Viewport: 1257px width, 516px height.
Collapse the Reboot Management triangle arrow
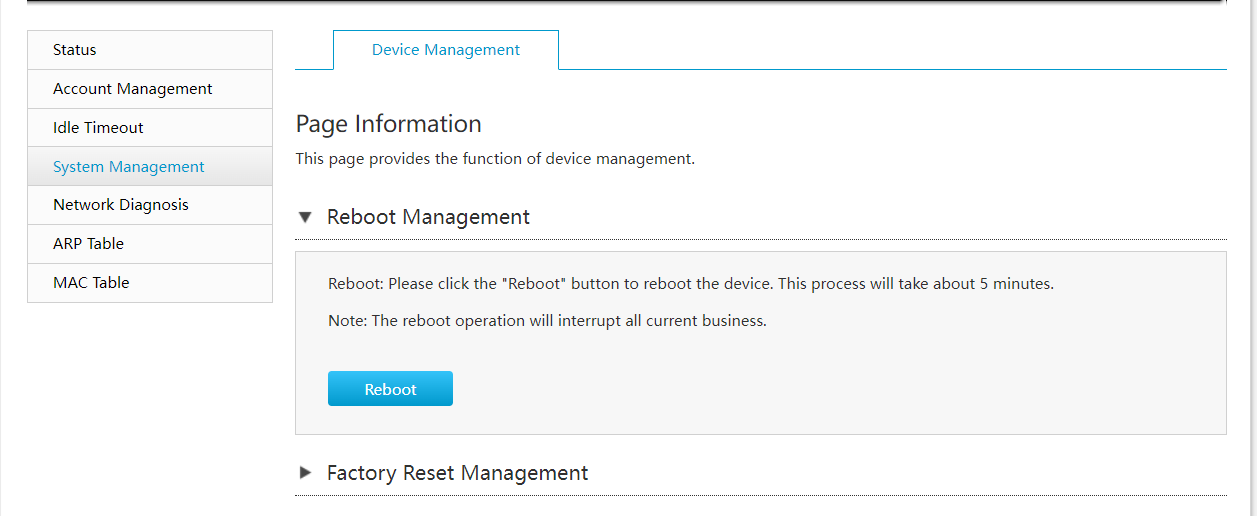coord(306,217)
